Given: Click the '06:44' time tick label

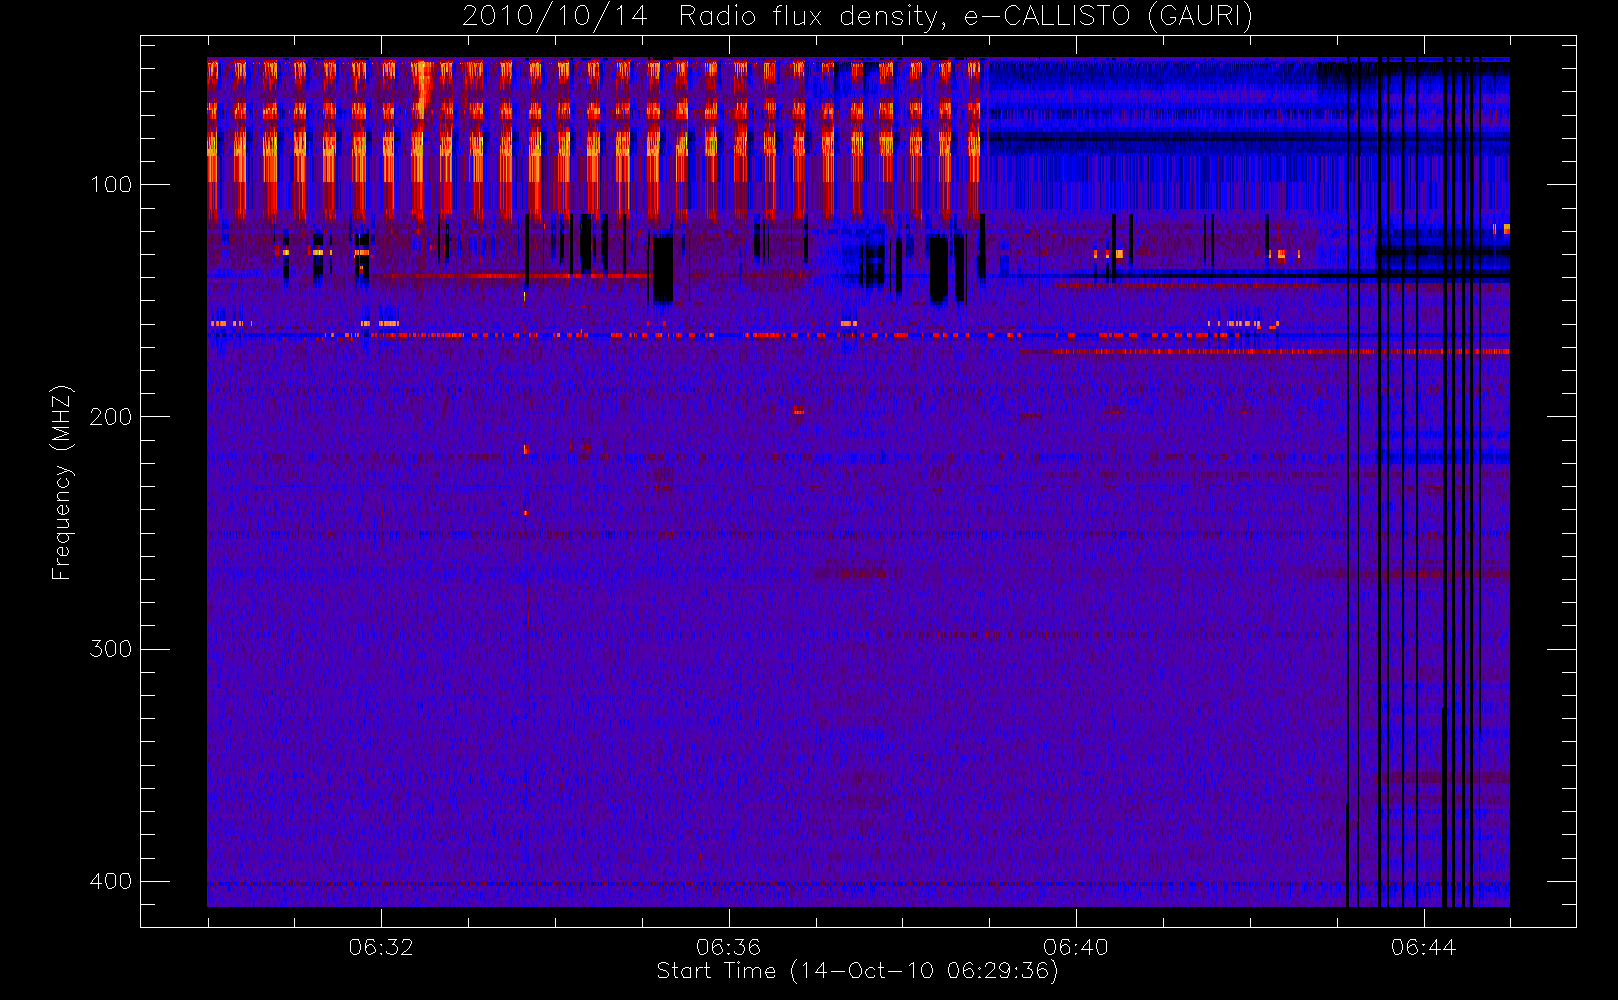Looking at the screenshot, I should click(1424, 947).
